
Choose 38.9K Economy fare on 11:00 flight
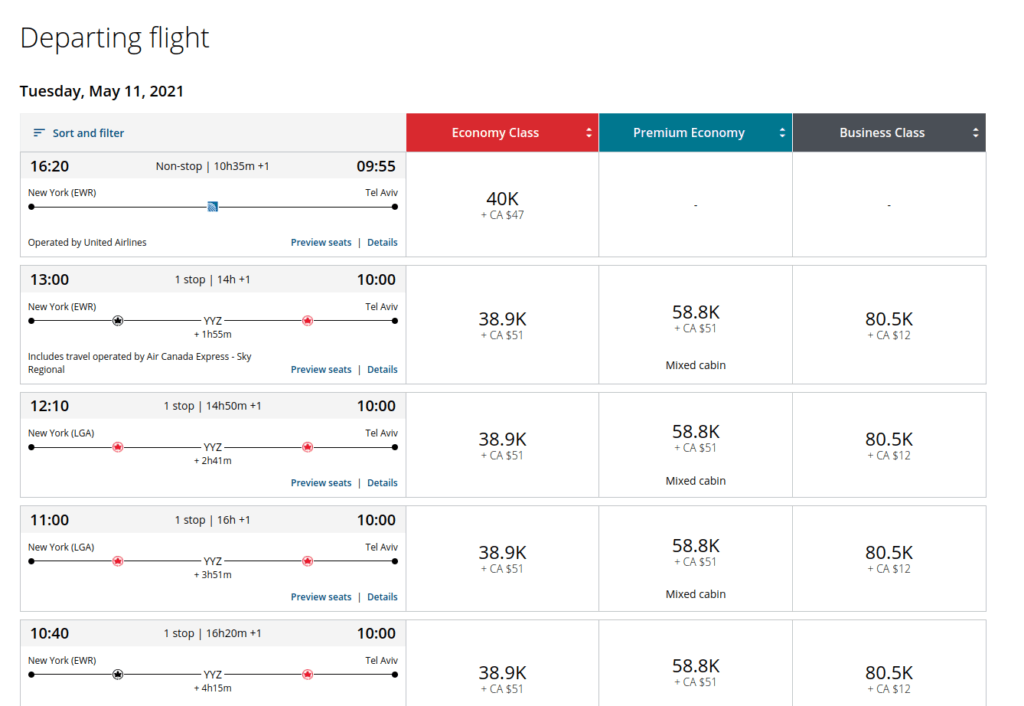(502, 558)
